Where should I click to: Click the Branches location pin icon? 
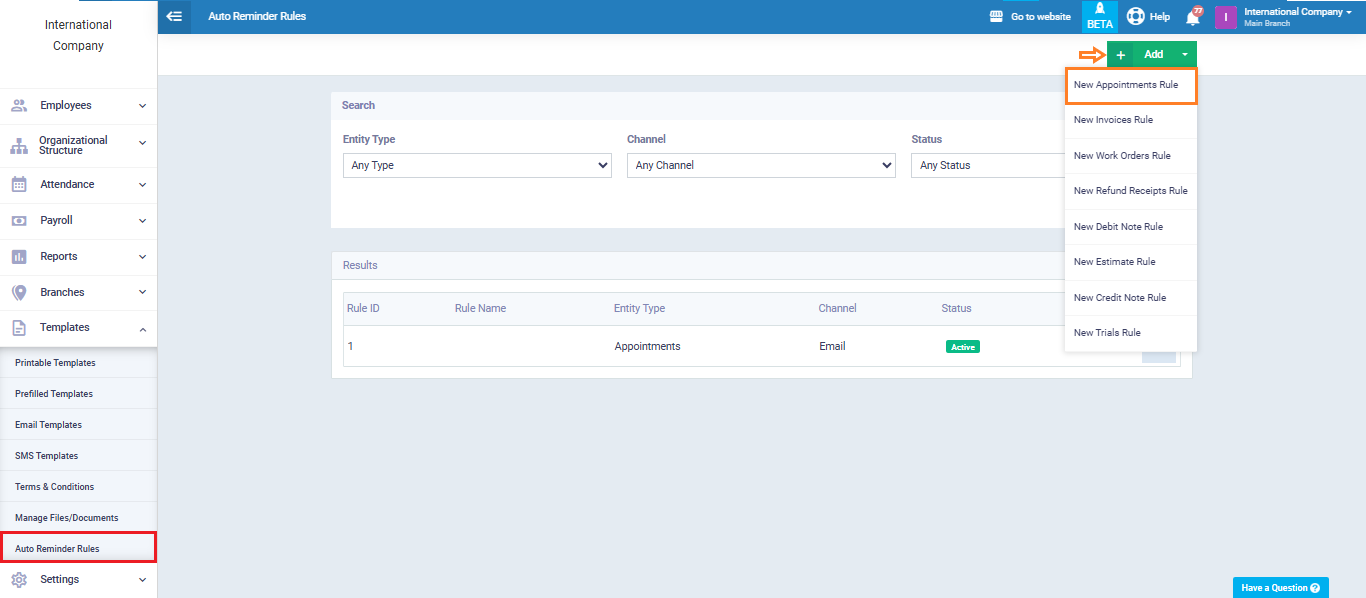19,292
